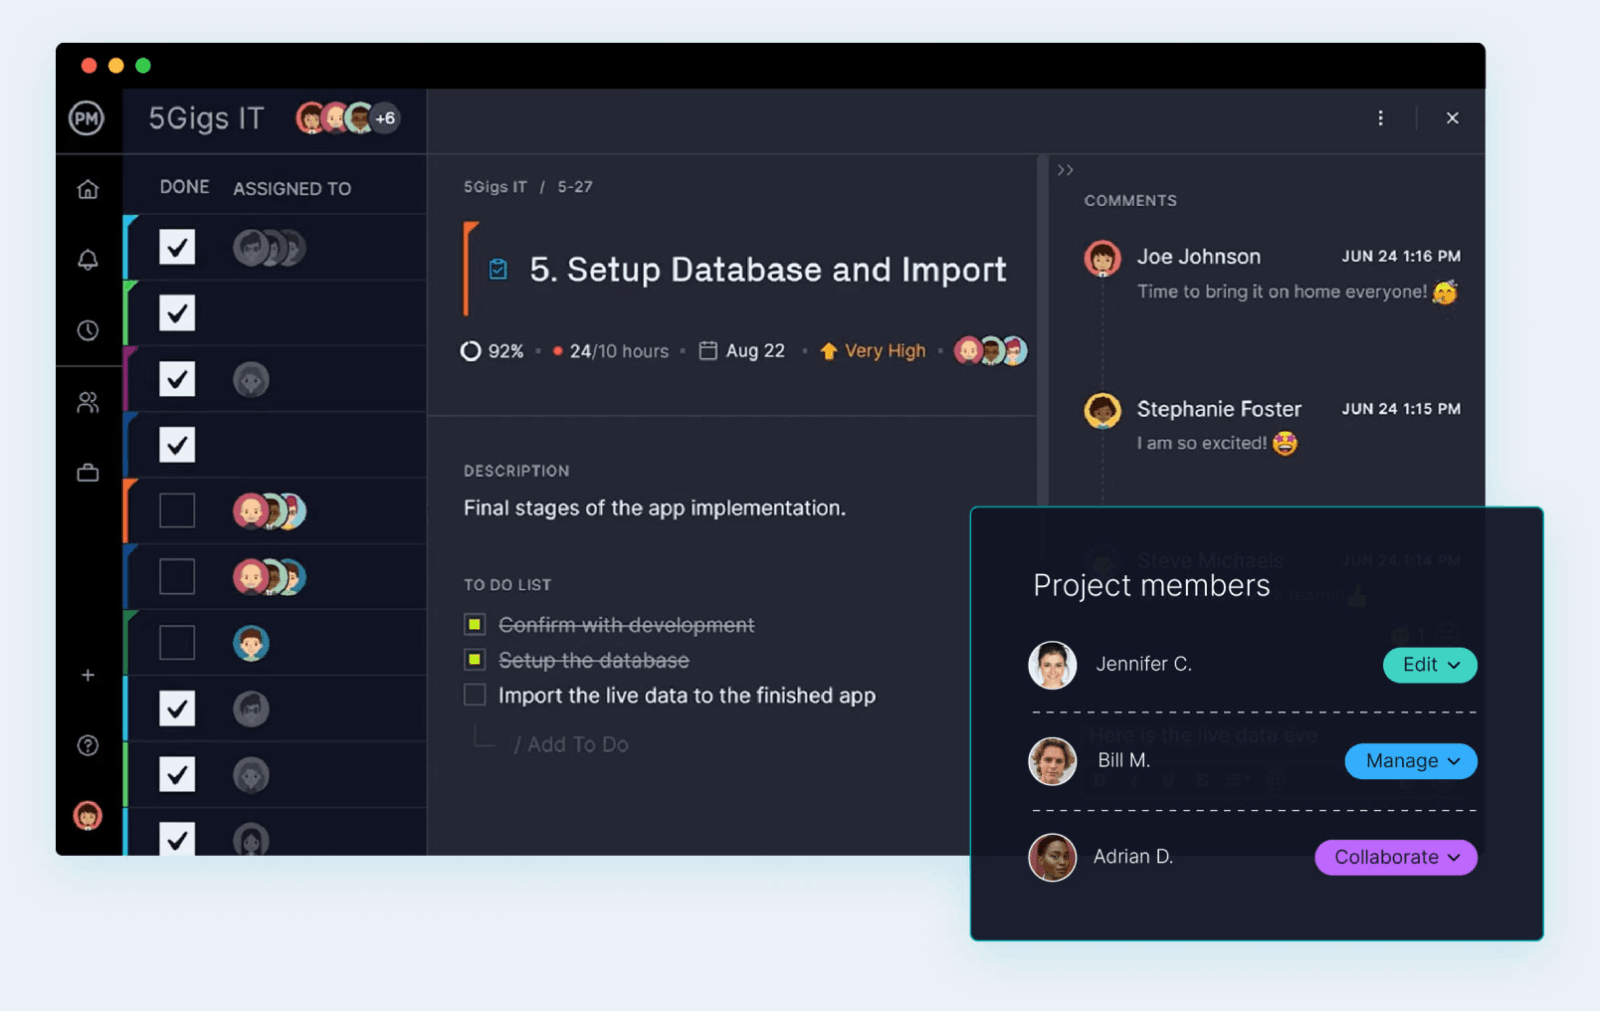Uncheck 'Setup the database' to-do item
Image resolution: width=1600 pixels, height=1011 pixels.
point(475,660)
